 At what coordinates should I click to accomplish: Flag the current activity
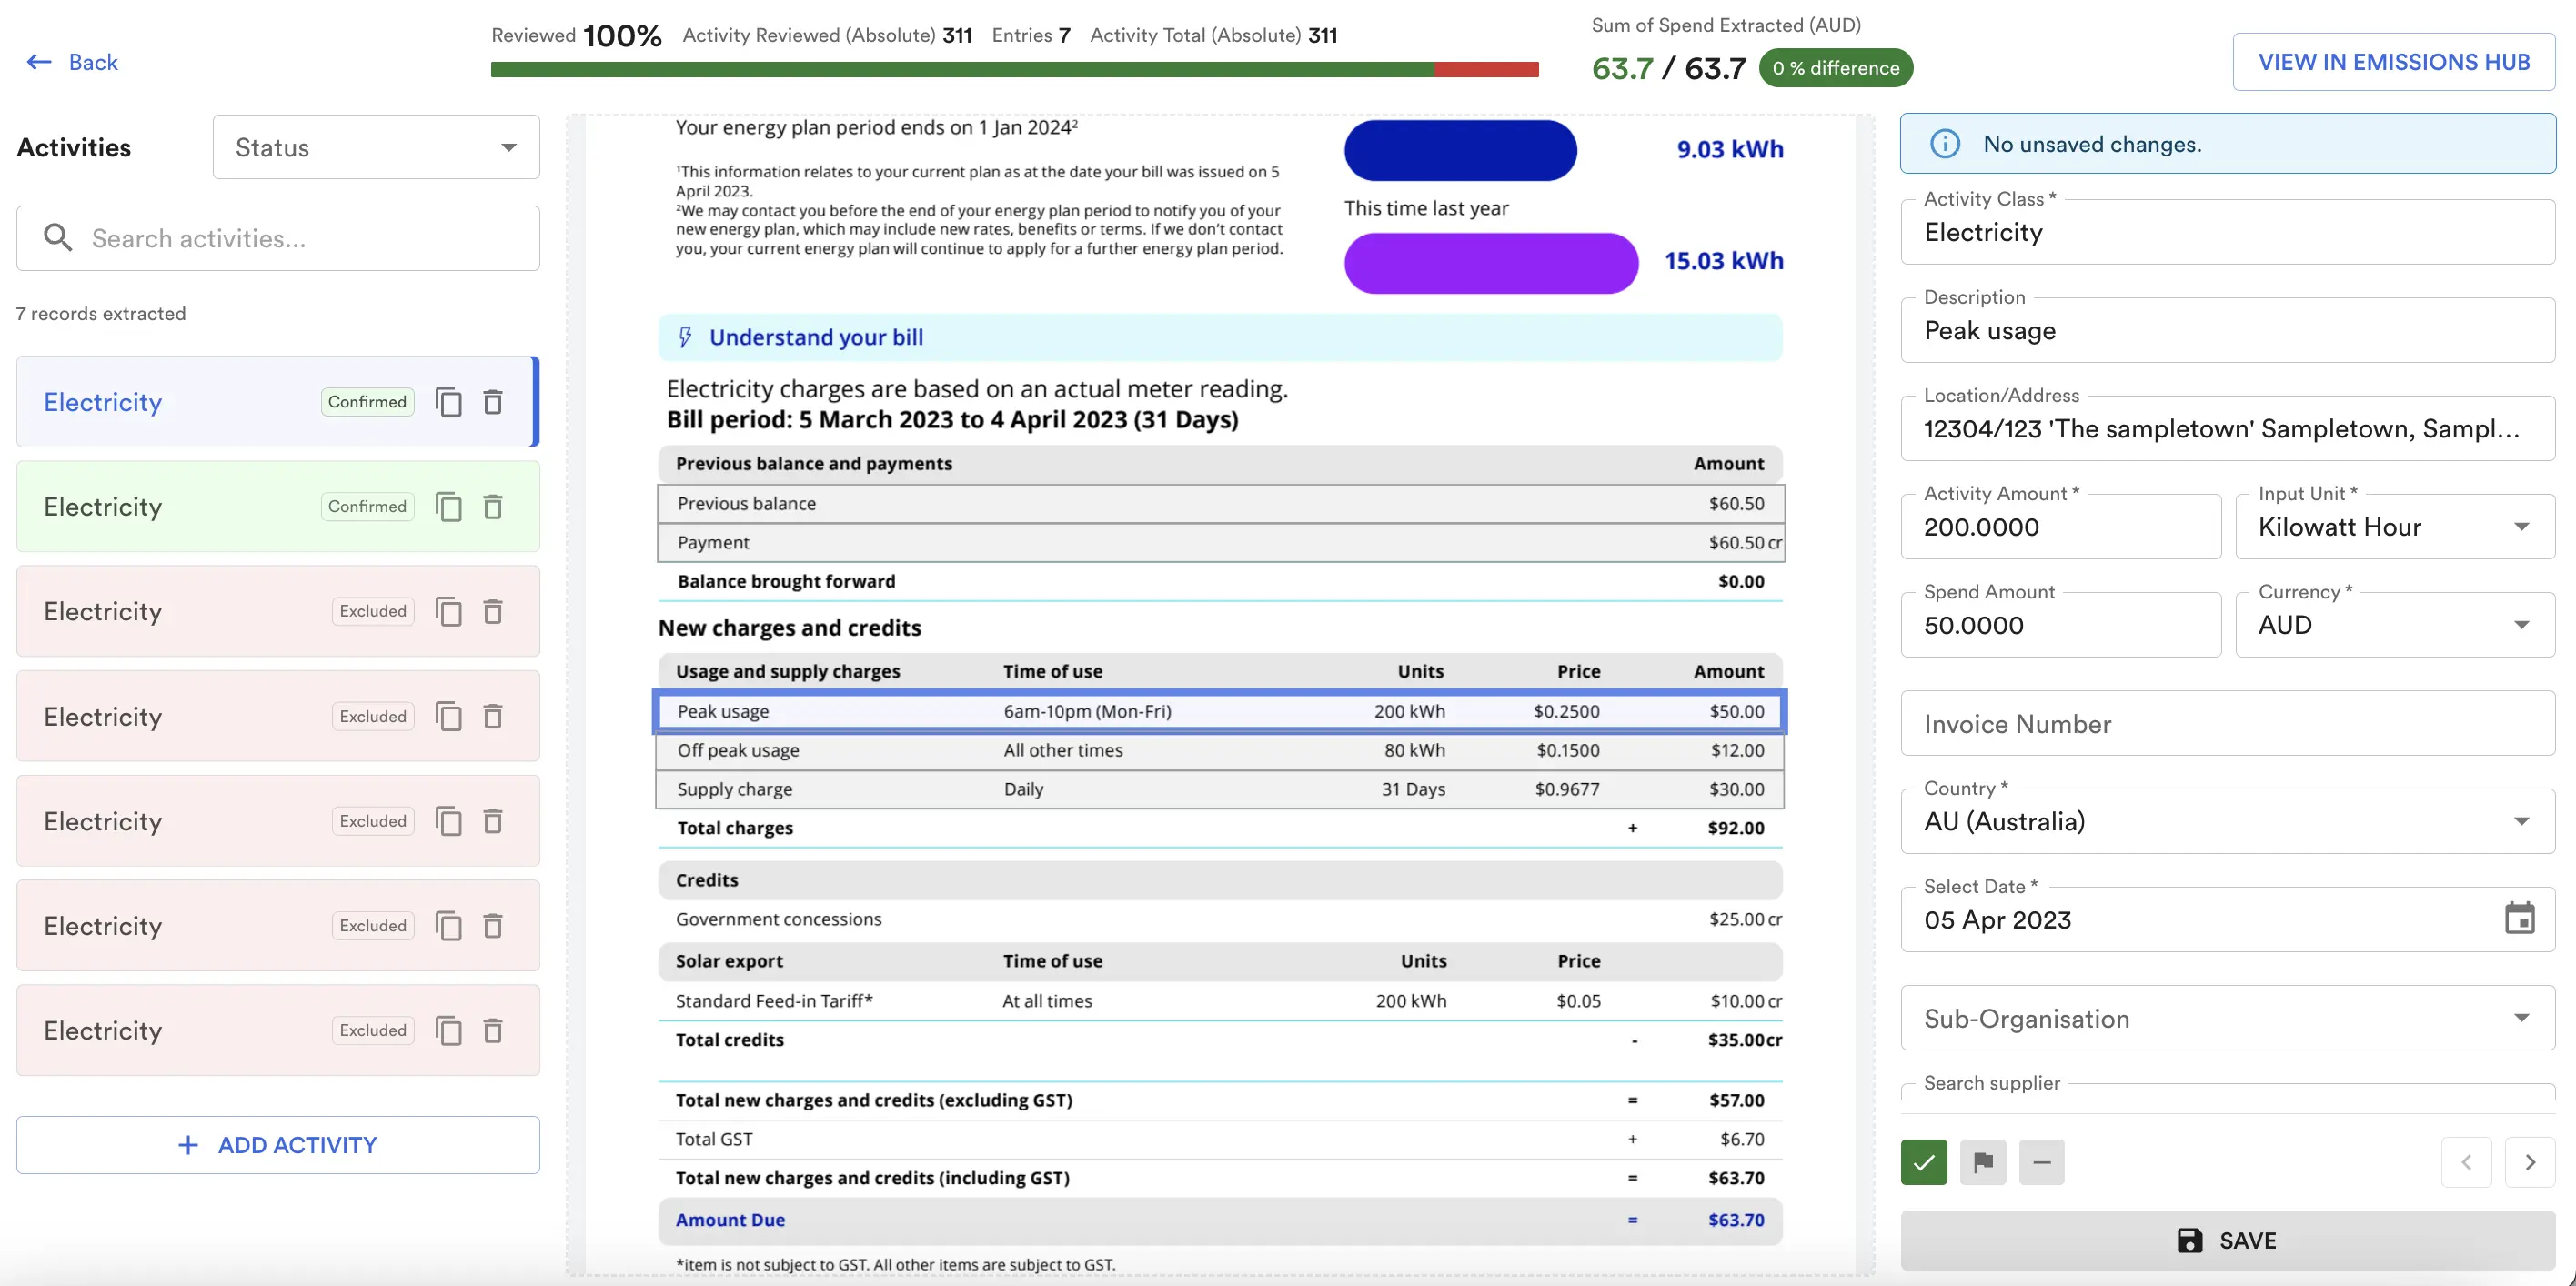pos(1982,1162)
